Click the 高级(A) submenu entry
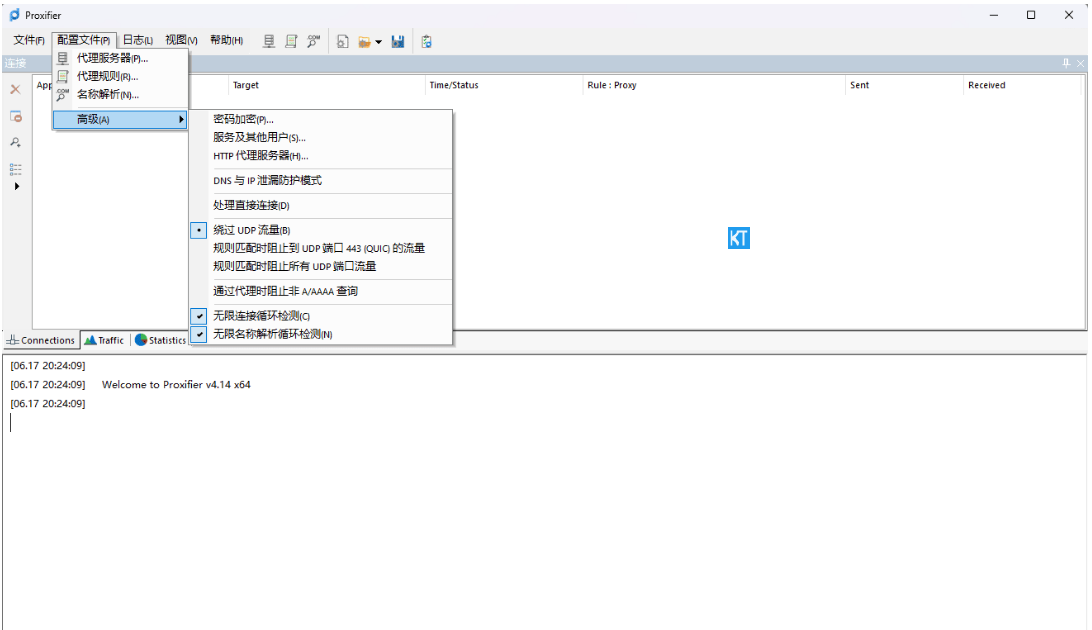The height and width of the screenshot is (630, 1092). (x=120, y=120)
